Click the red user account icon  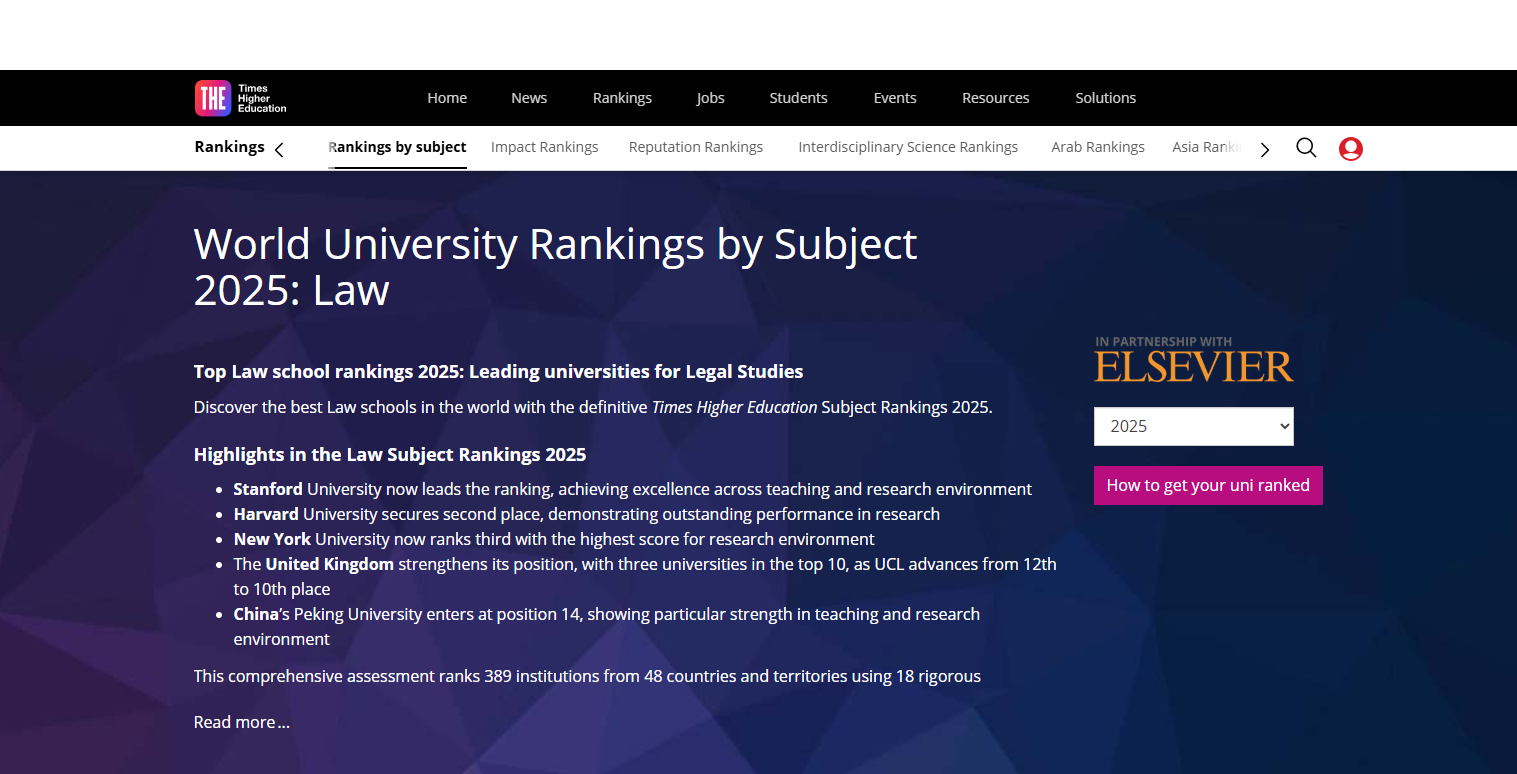[1350, 149]
